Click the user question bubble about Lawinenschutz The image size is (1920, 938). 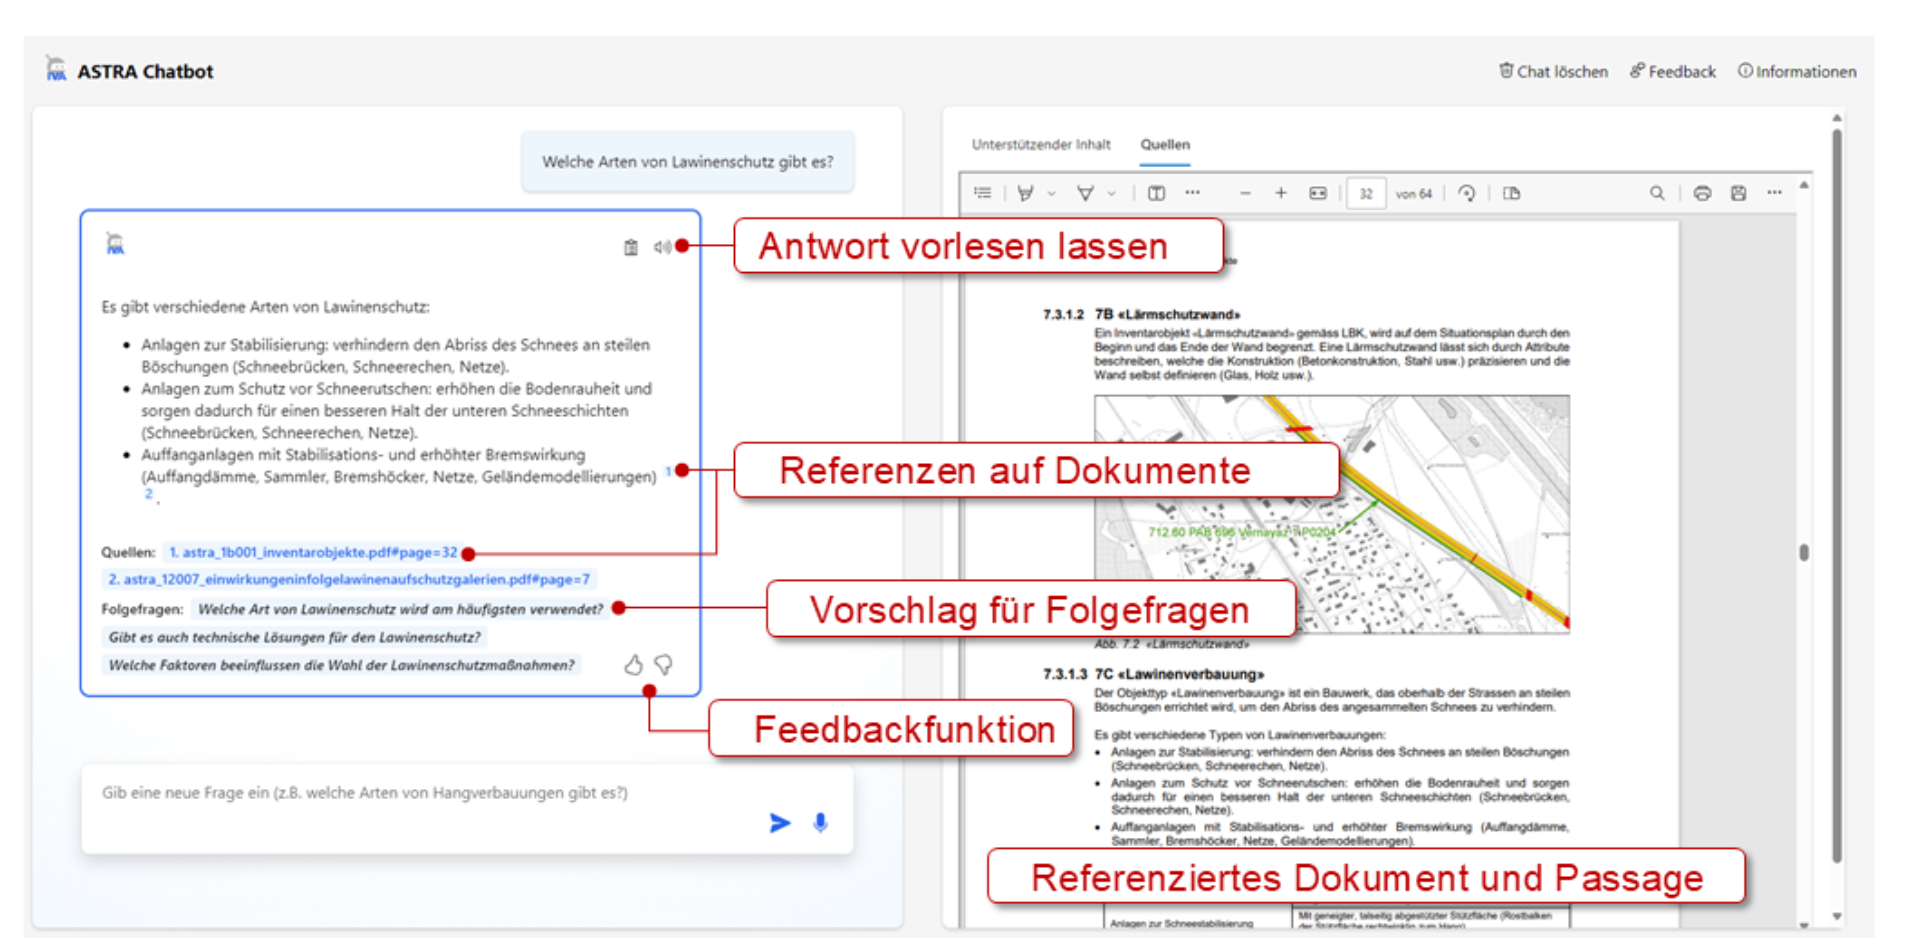pyautogui.click(x=687, y=161)
